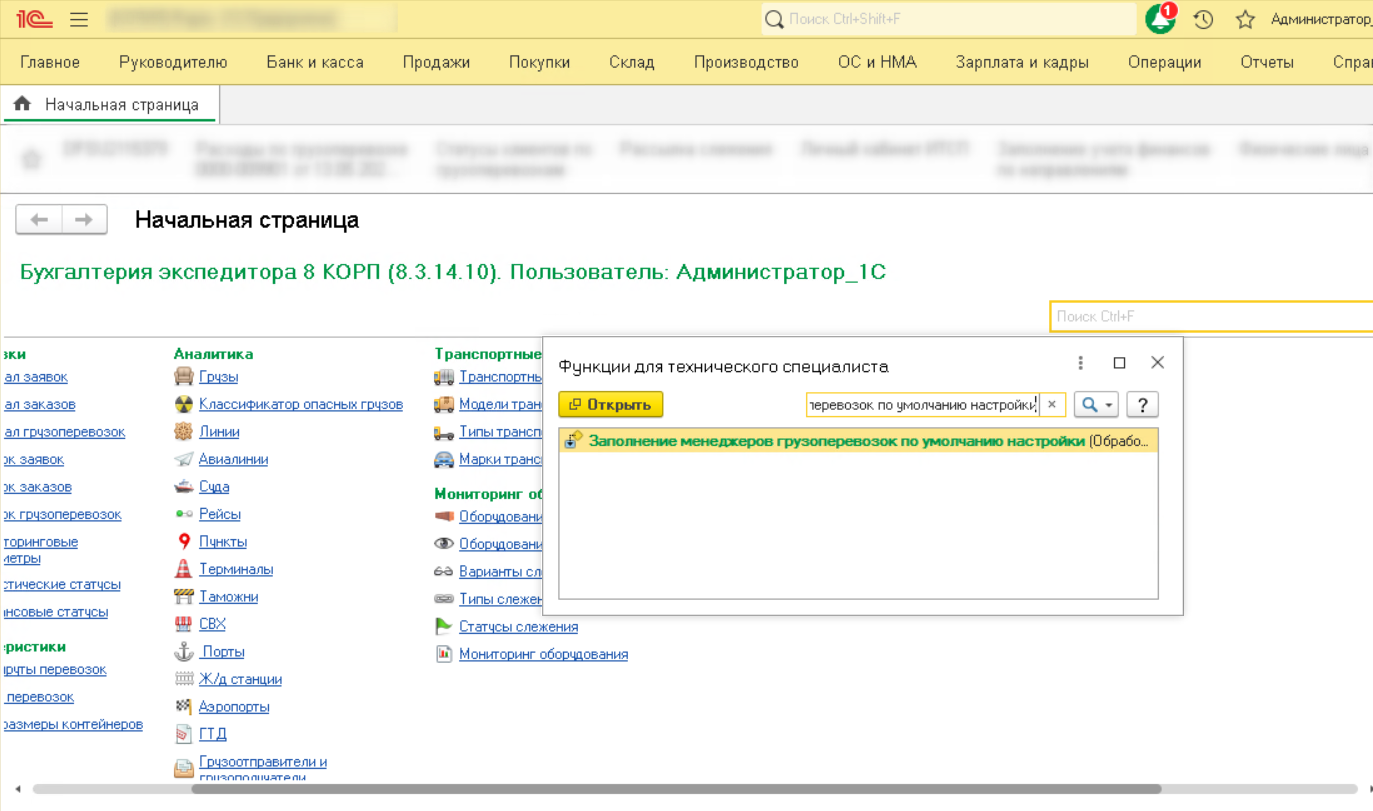
Task: Click the forward navigation arrow
Action: 85,220
